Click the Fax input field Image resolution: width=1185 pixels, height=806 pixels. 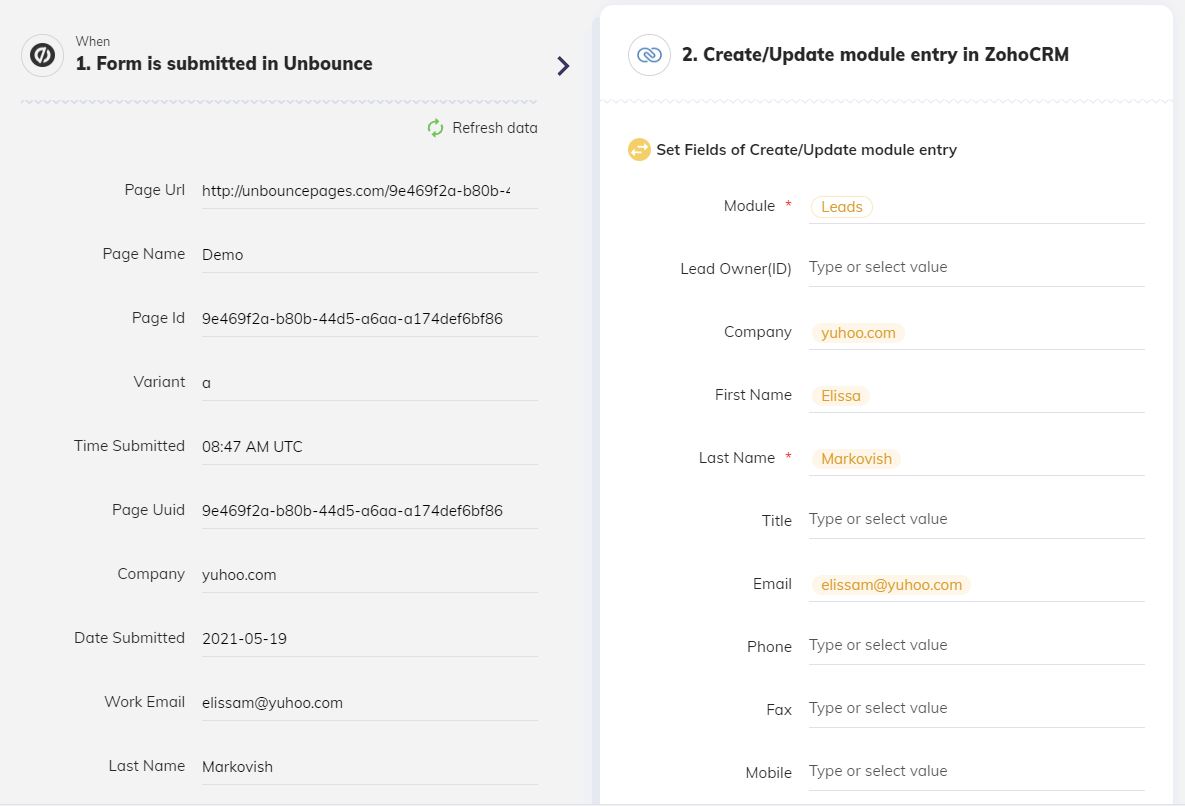[976, 709]
